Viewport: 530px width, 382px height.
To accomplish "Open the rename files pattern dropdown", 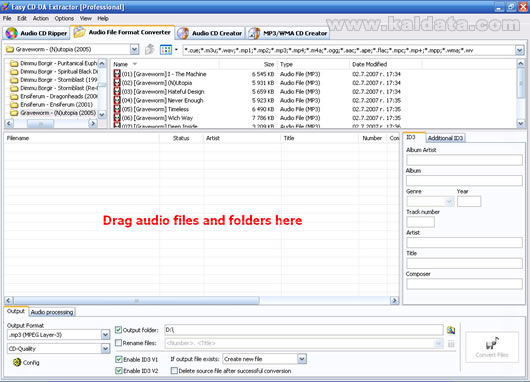I will [x=438, y=344].
